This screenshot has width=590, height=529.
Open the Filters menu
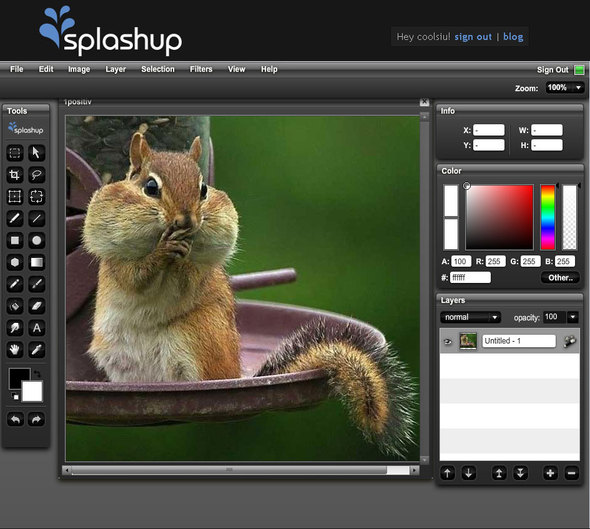tap(201, 69)
